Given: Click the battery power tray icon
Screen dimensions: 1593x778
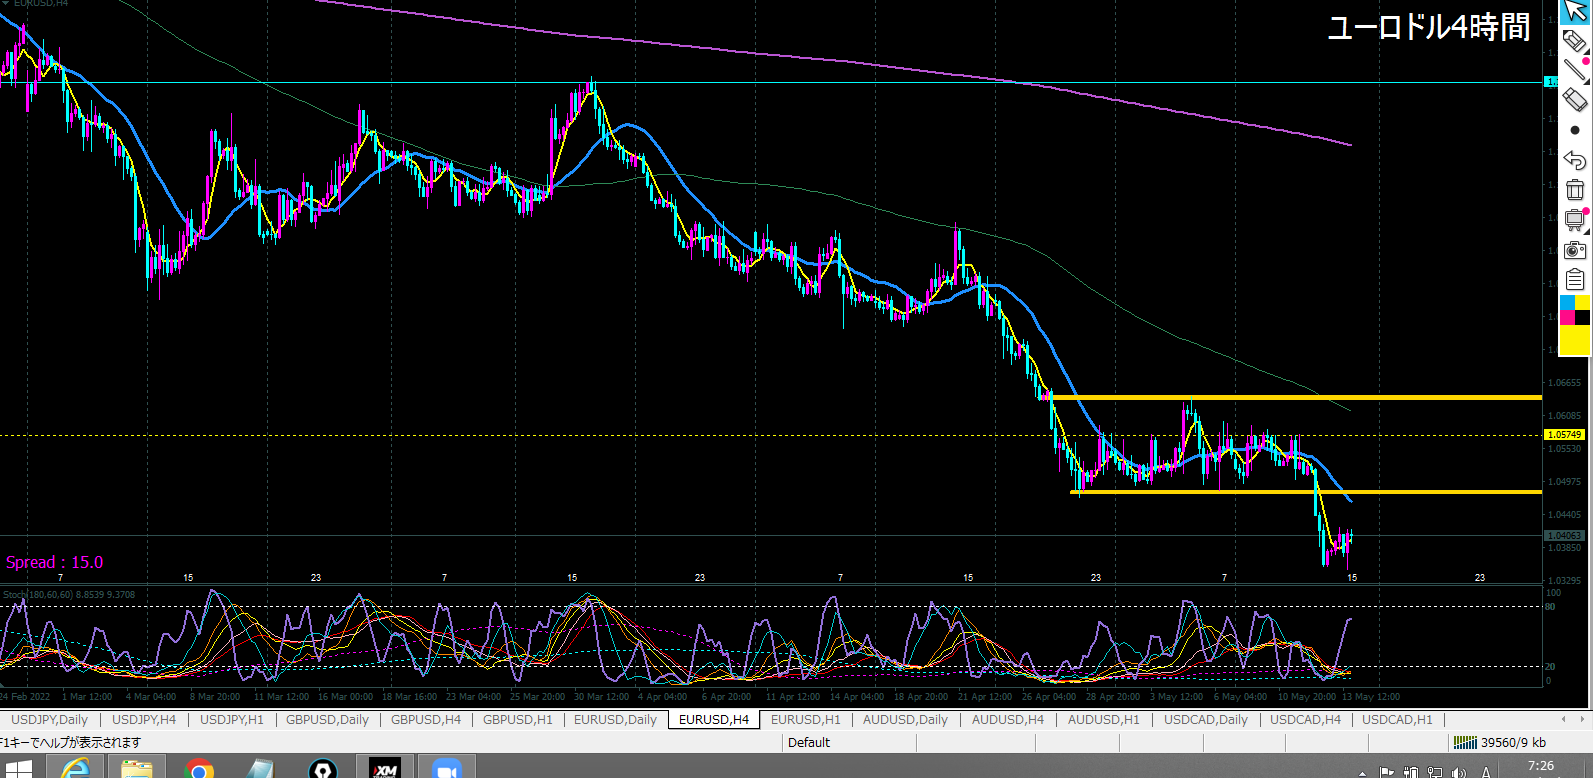Looking at the screenshot, I should [1411, 772].
